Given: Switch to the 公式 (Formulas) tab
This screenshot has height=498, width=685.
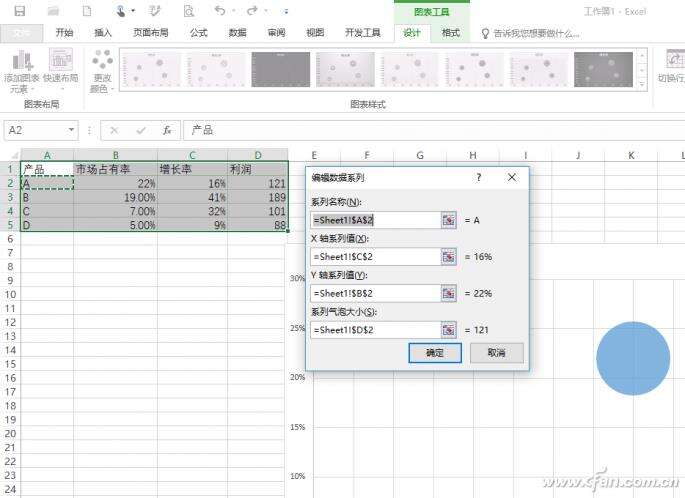Looking at the screenshot, I should click(198, 33).
